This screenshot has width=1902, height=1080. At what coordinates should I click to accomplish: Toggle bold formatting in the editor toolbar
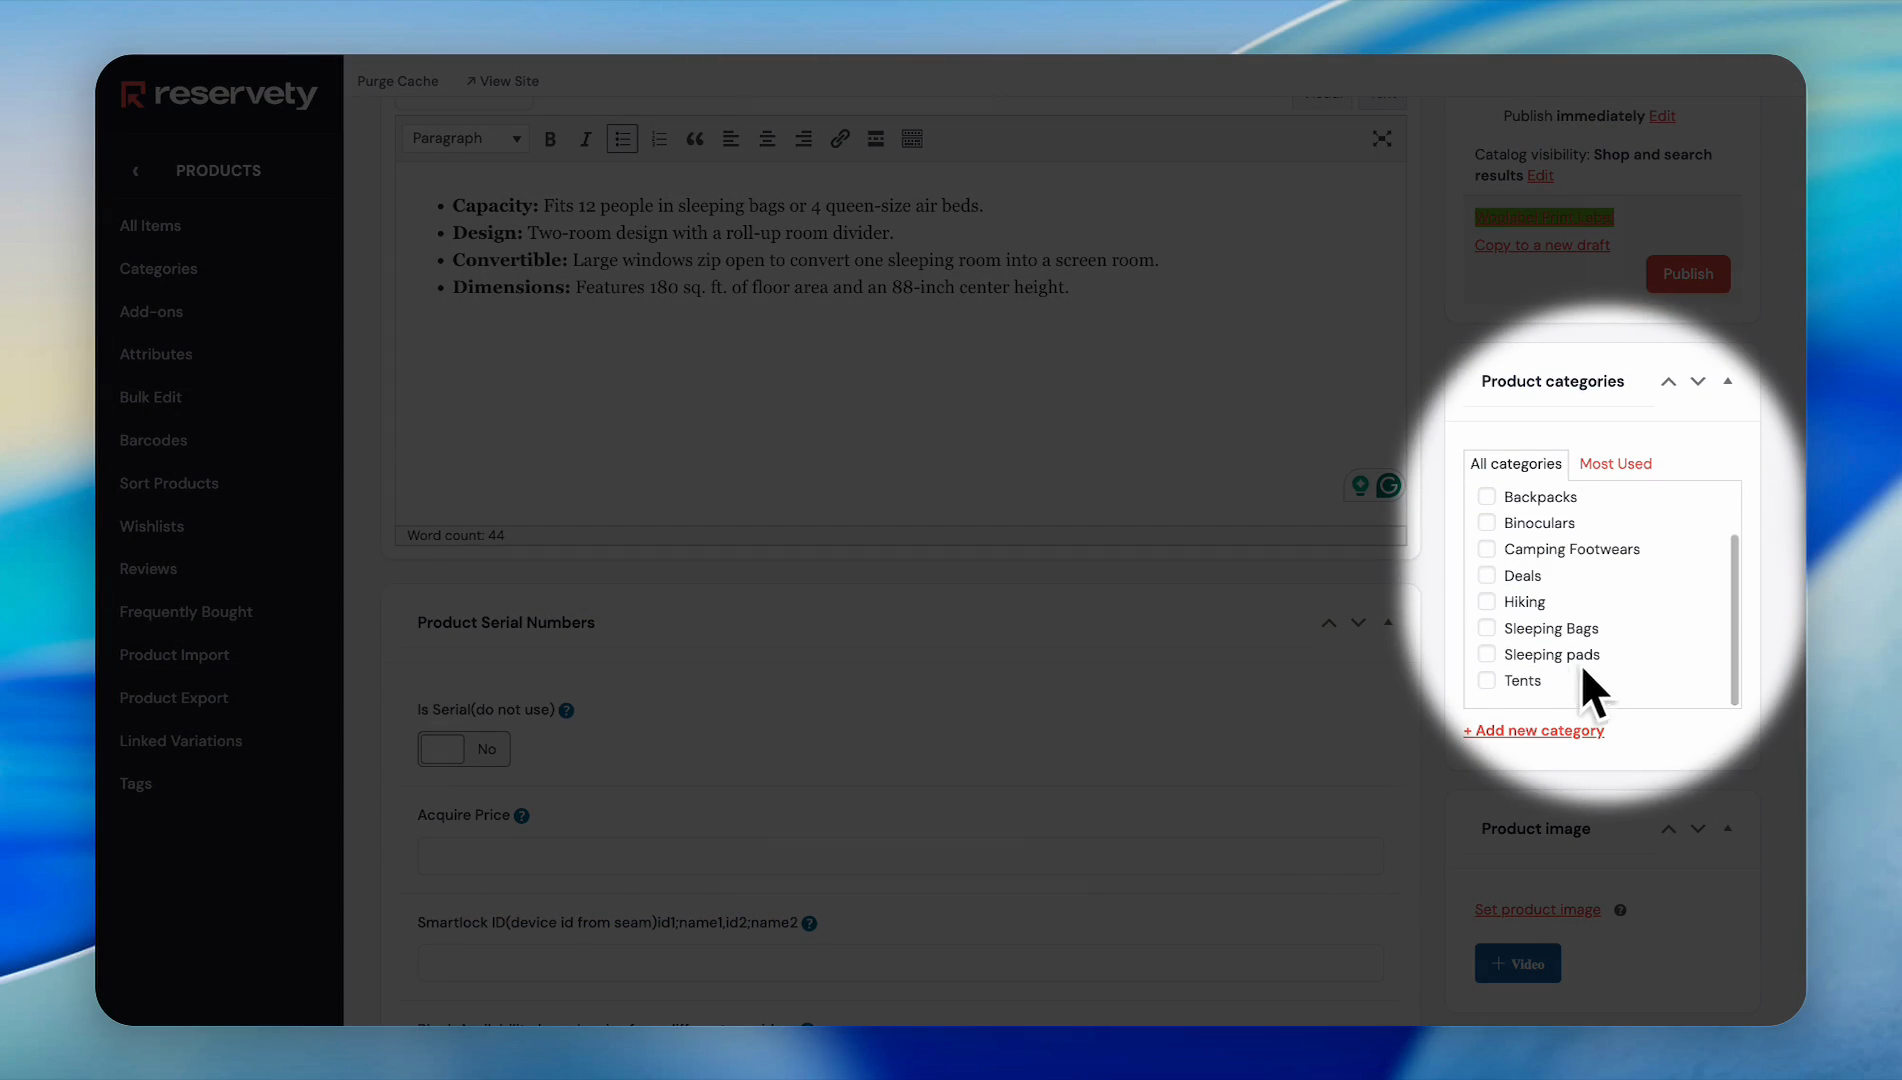tap(550, 139)
